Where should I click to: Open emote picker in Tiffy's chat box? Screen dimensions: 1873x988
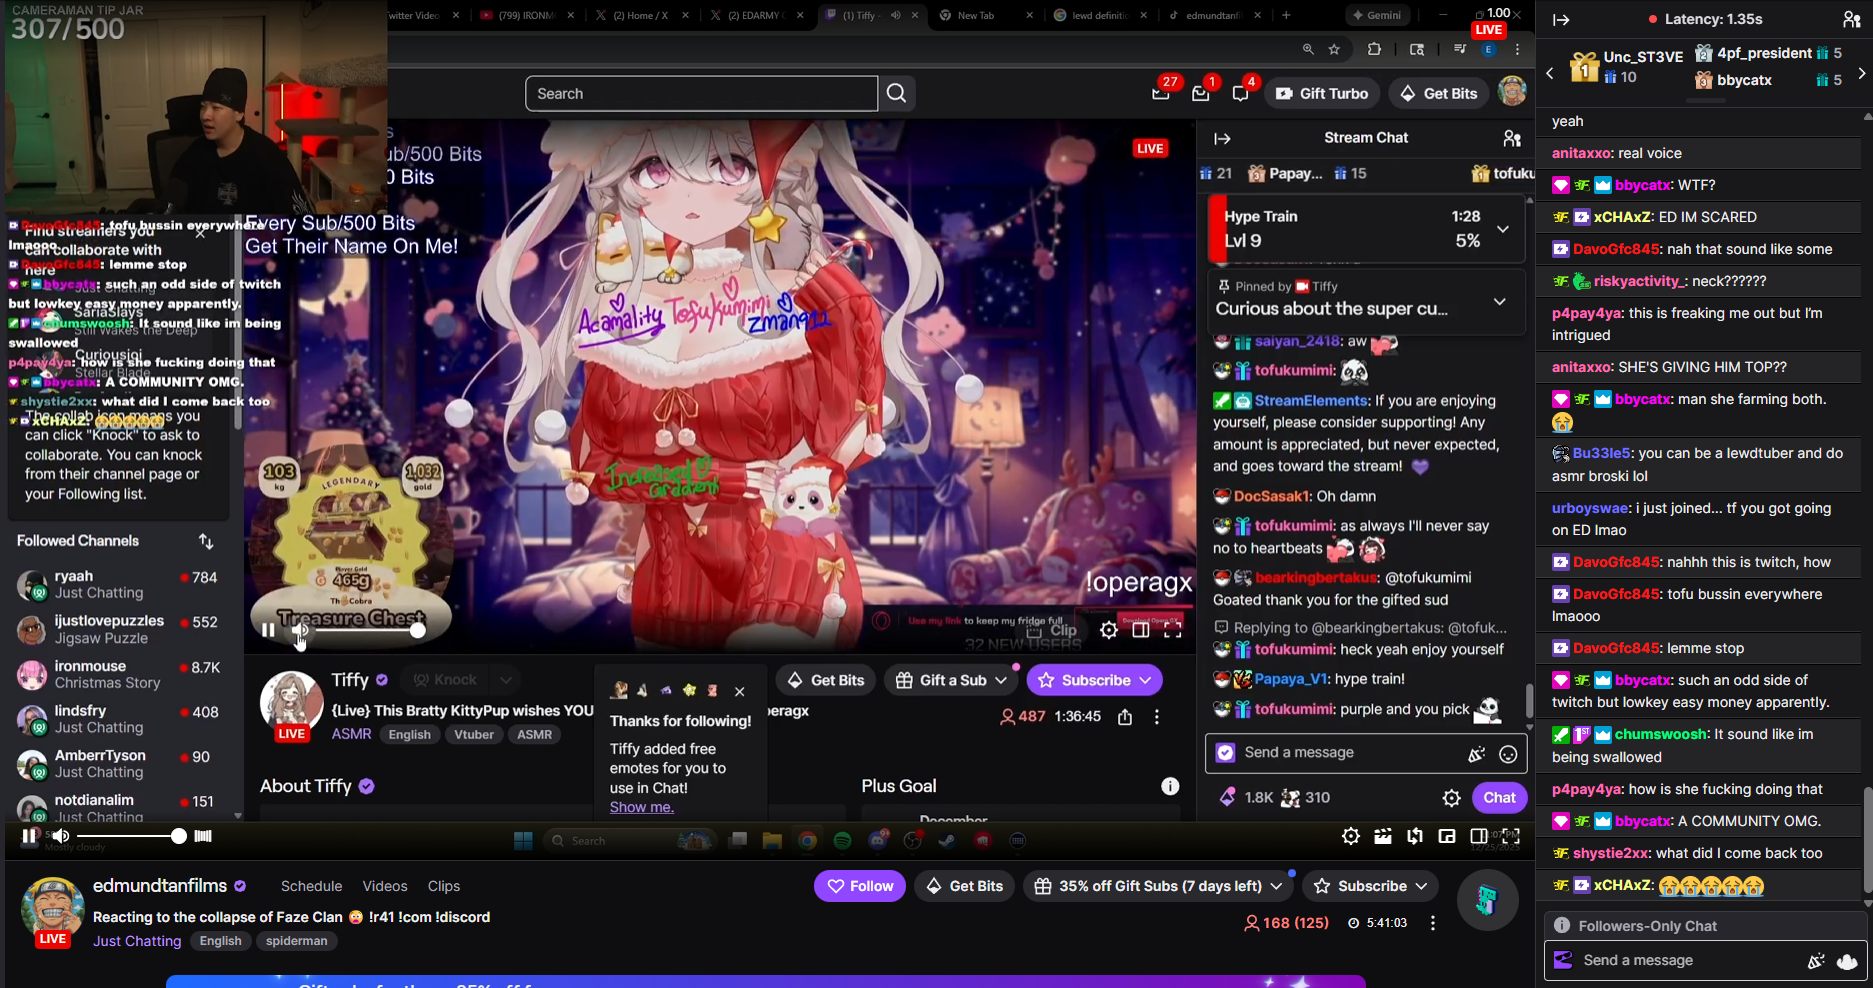(x=1508, y=754)
